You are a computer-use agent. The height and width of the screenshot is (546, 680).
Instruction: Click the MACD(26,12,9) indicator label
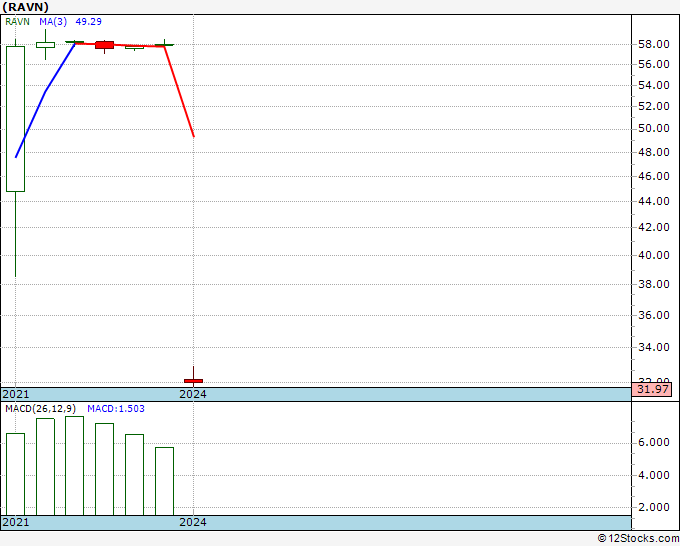pos(40,409)
